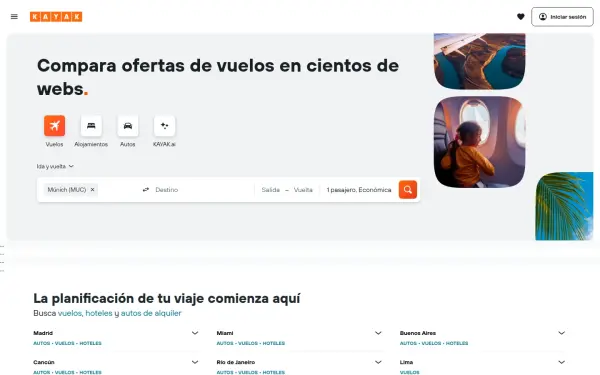Viewport: 600px width, 375px height.
Task: Click the Destino input field
Action: [203, 190]
